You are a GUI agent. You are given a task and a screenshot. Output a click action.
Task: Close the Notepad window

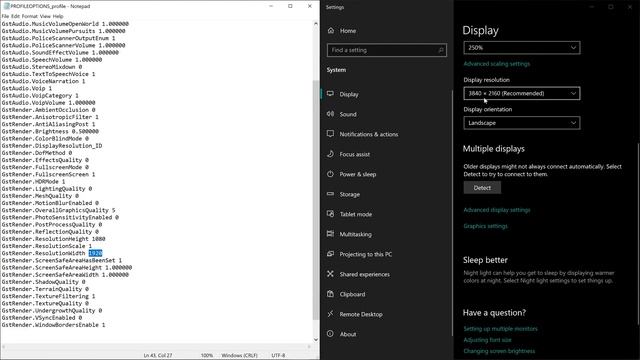pyautogui.click(x=309, y=6)
